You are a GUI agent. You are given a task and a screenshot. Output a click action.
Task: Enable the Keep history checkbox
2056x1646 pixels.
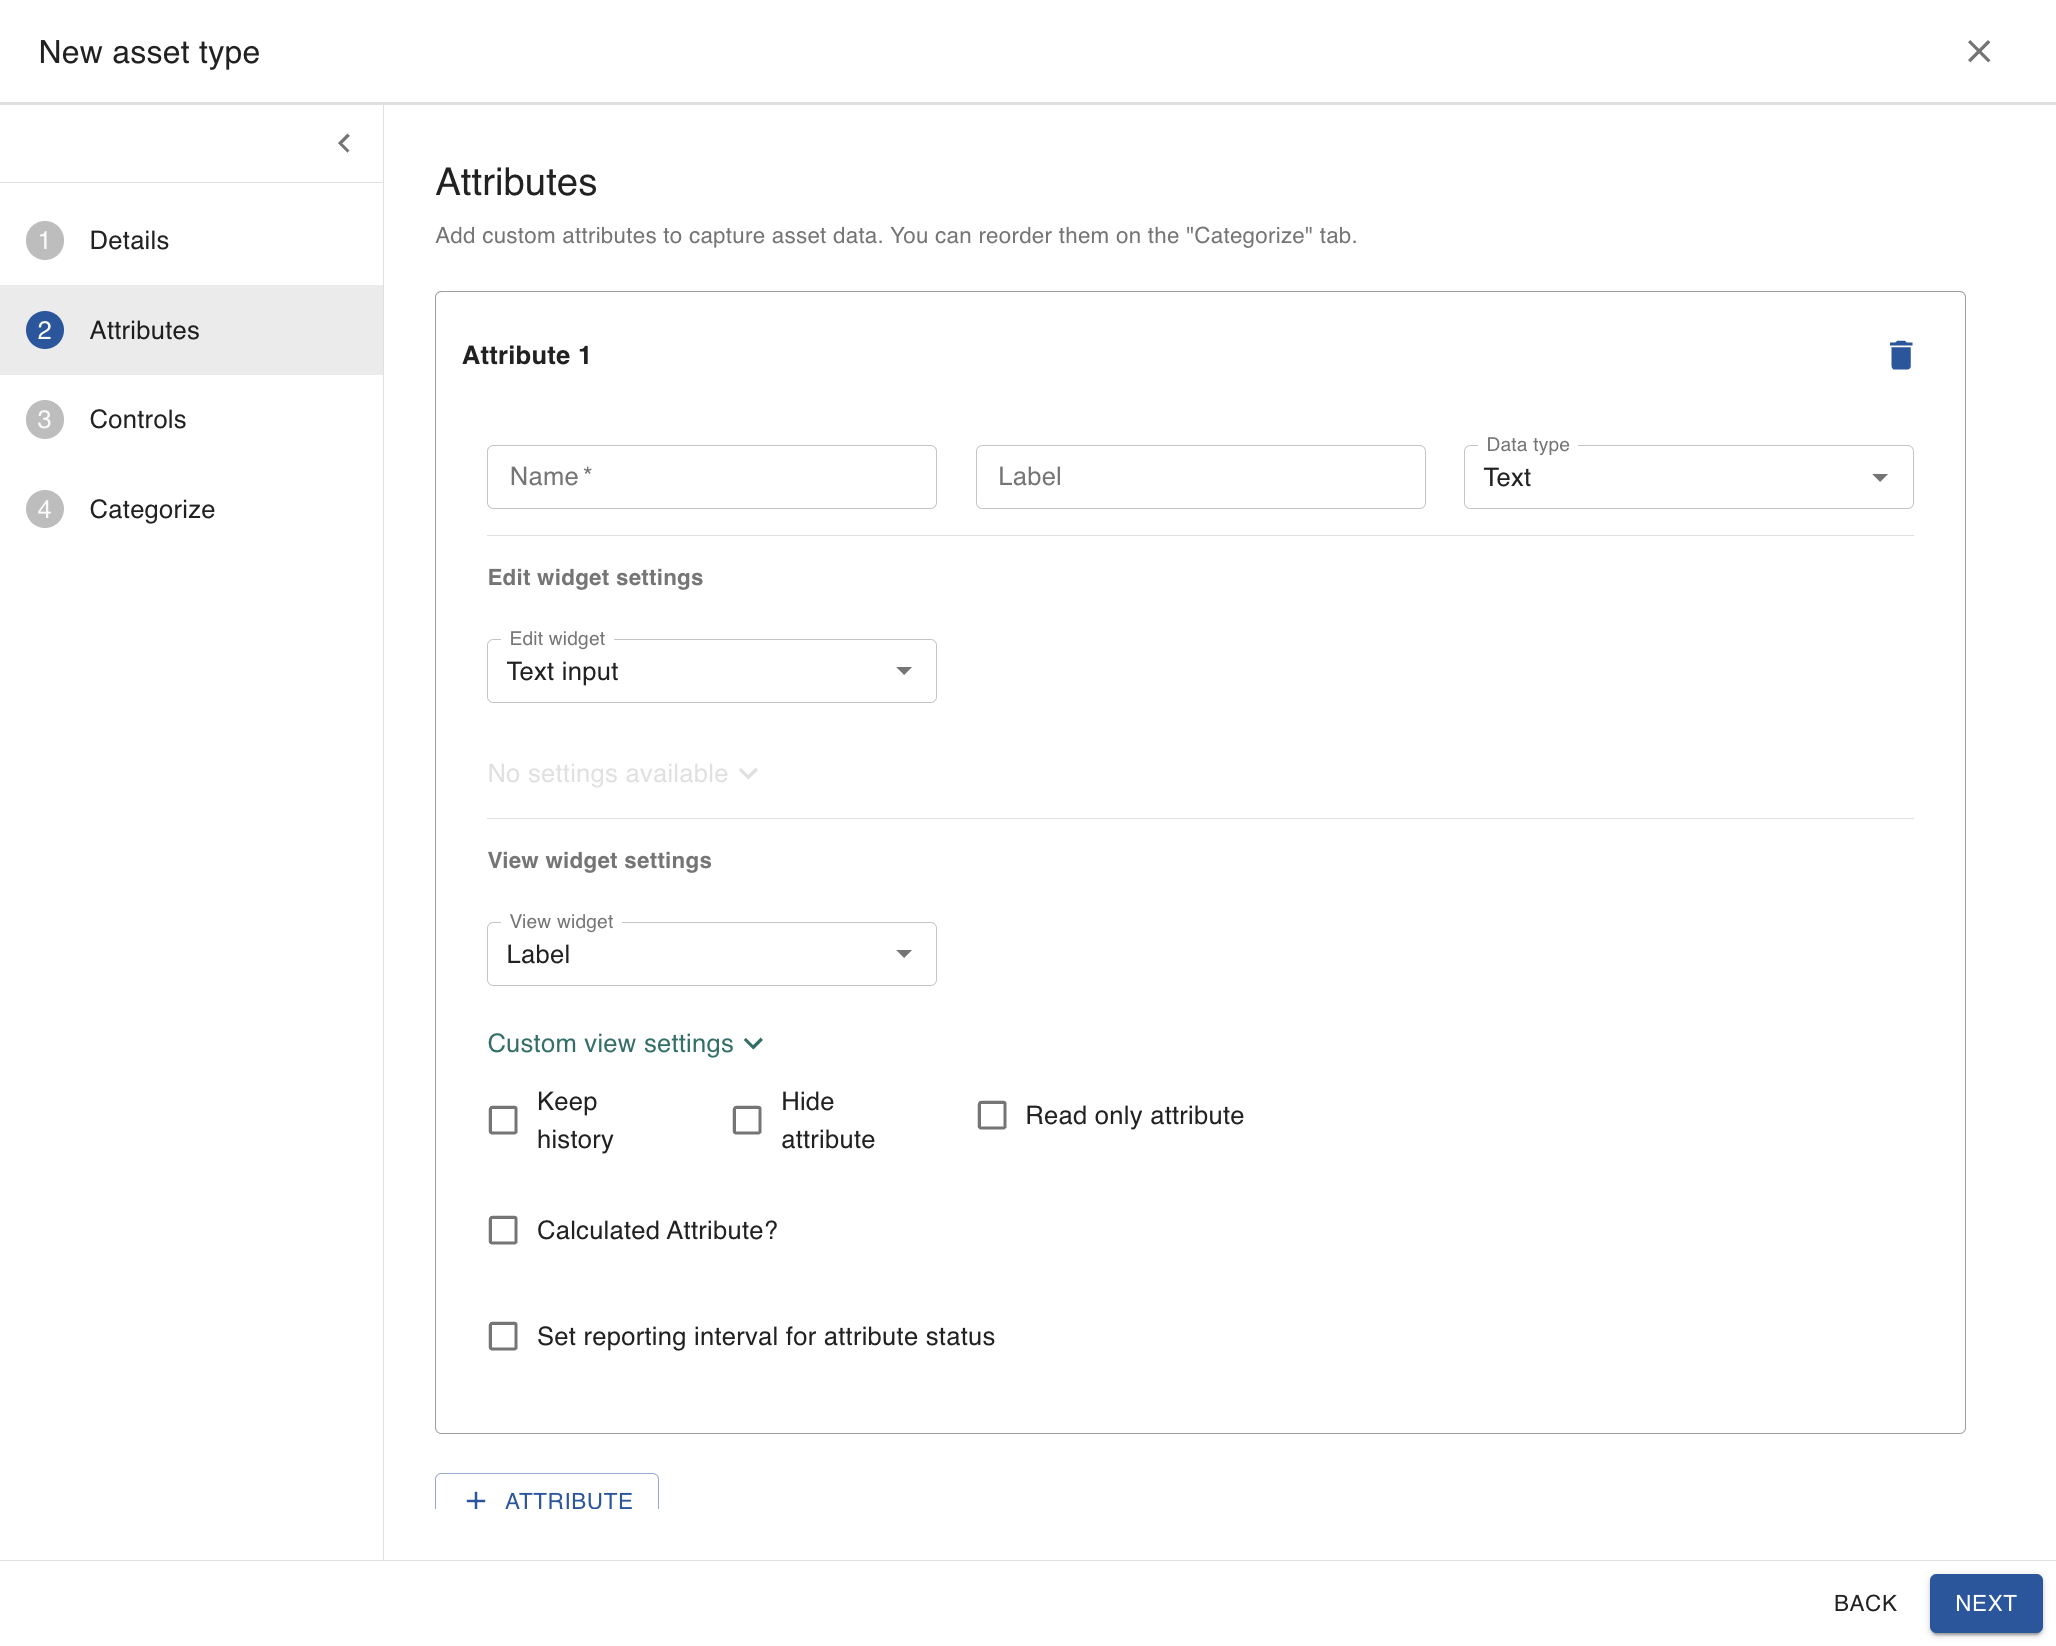click(503, 1120)
